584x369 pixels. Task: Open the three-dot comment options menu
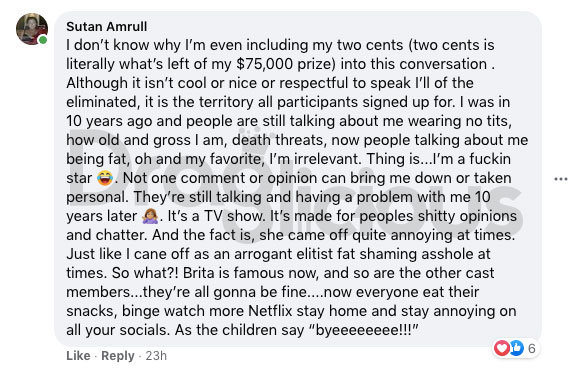pyautogui.click(x=561, y=179)
